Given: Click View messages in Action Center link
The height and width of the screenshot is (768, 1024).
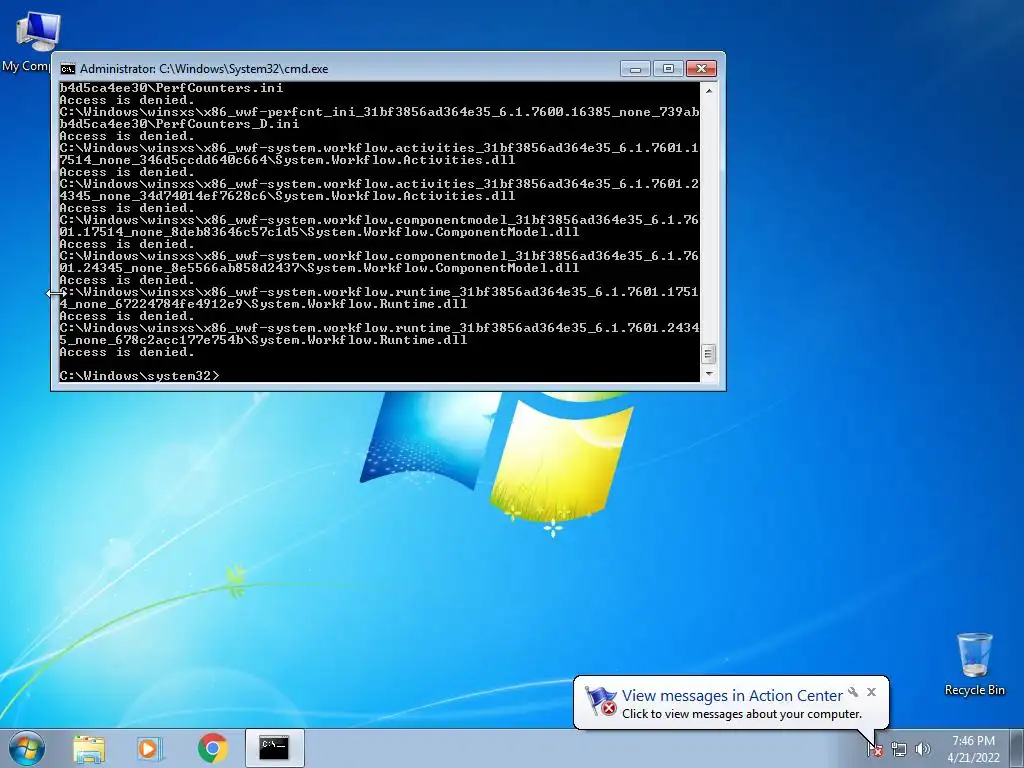Looking at the screenshot, I should point(732,696).
